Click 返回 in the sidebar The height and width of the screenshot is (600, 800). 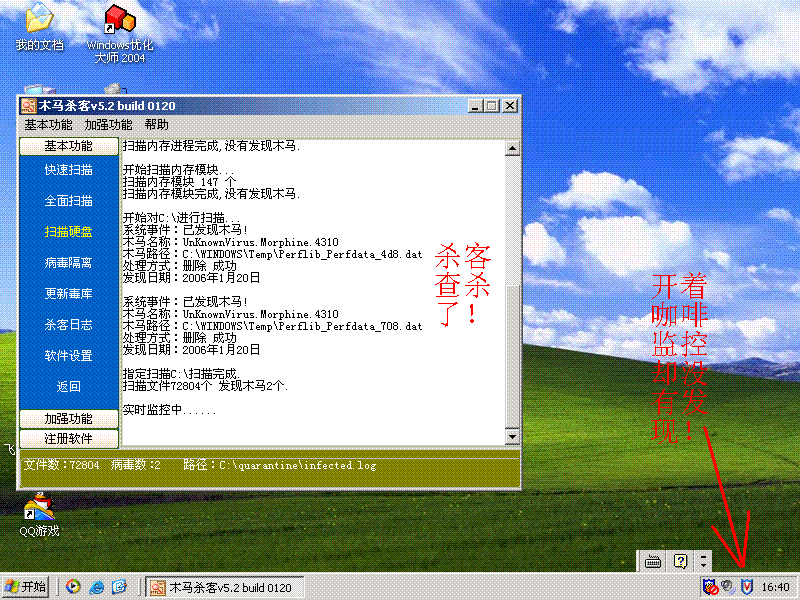click(68, 387)
